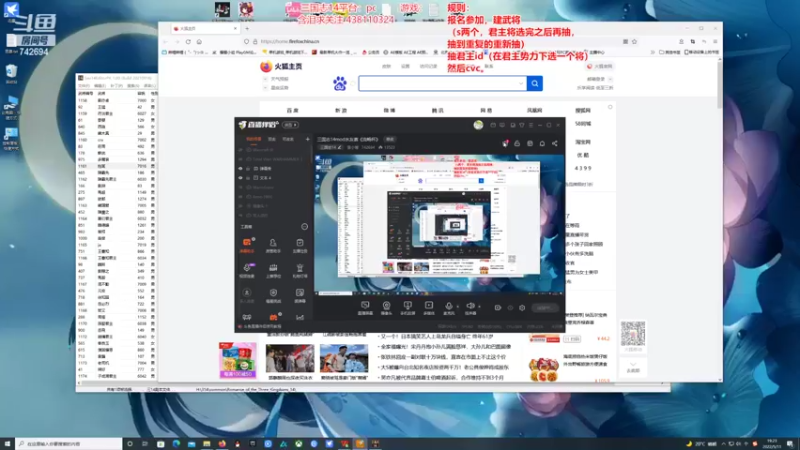Open the colorful snack ad thumbnail
The height and width of the screenshot is (450, 800).
[x=238, y=360]
